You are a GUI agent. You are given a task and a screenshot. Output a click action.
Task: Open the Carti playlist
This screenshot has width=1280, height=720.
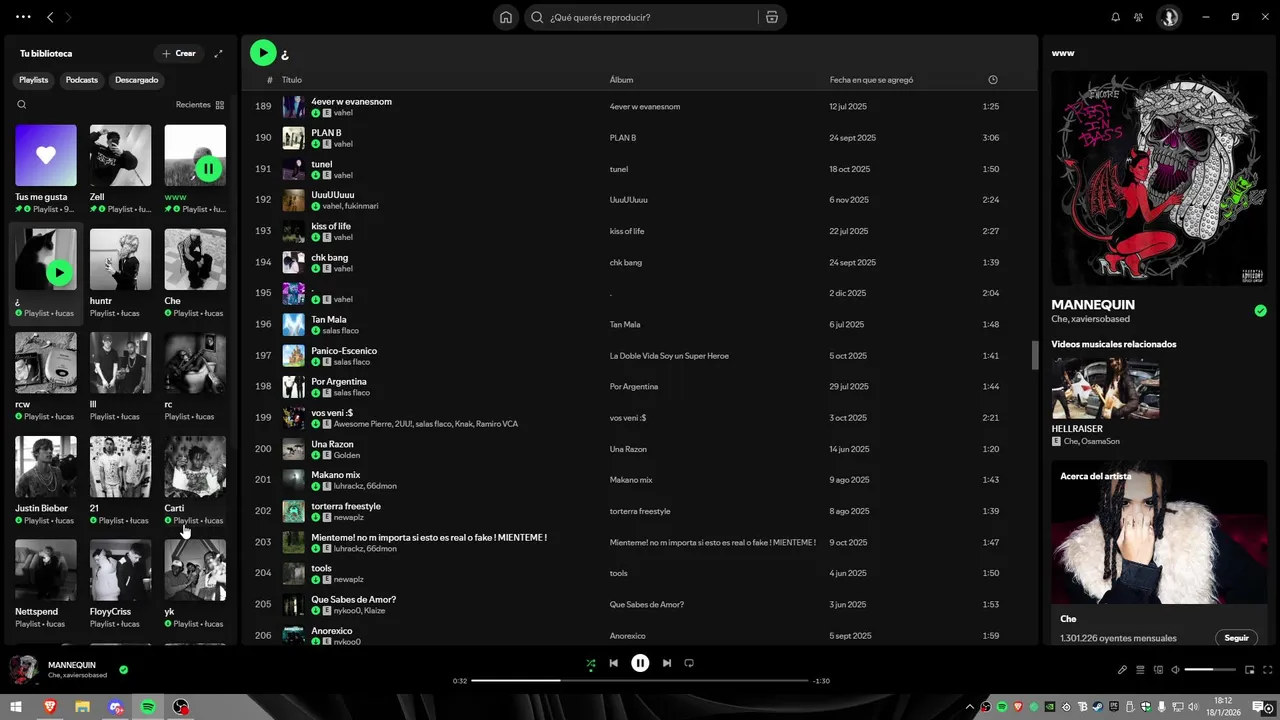pos(195,466)
